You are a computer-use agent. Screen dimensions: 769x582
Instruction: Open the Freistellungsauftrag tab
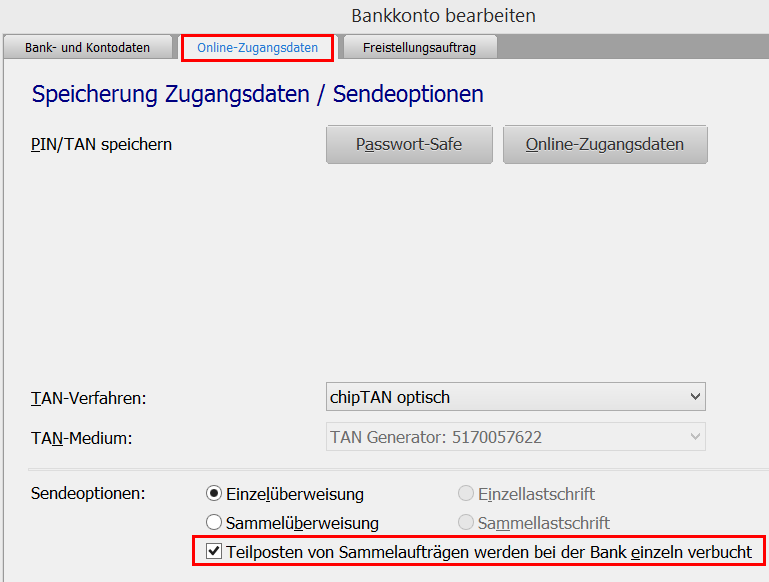tap(419, 47)
